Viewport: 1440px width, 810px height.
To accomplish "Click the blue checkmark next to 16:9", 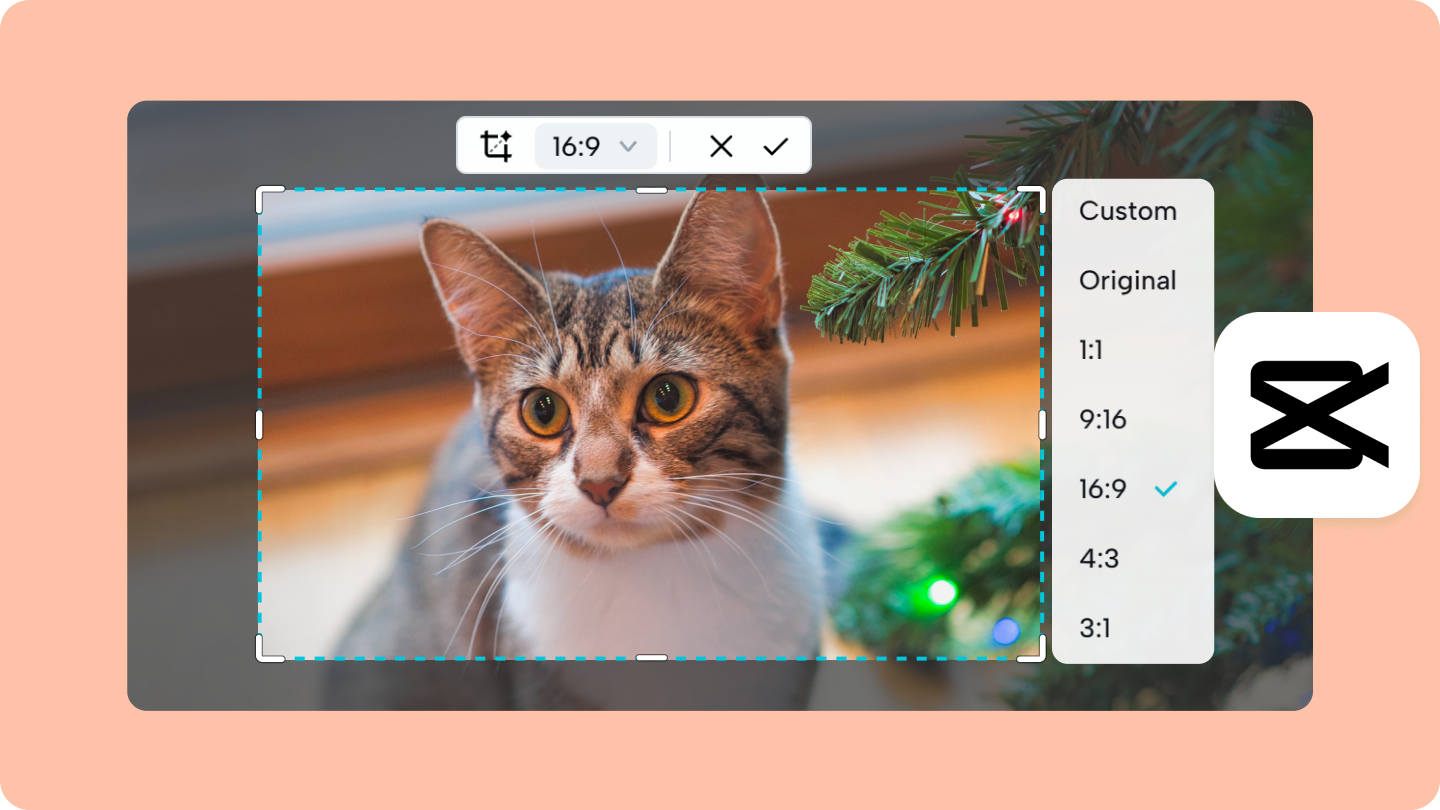I will pos(1166,489).
